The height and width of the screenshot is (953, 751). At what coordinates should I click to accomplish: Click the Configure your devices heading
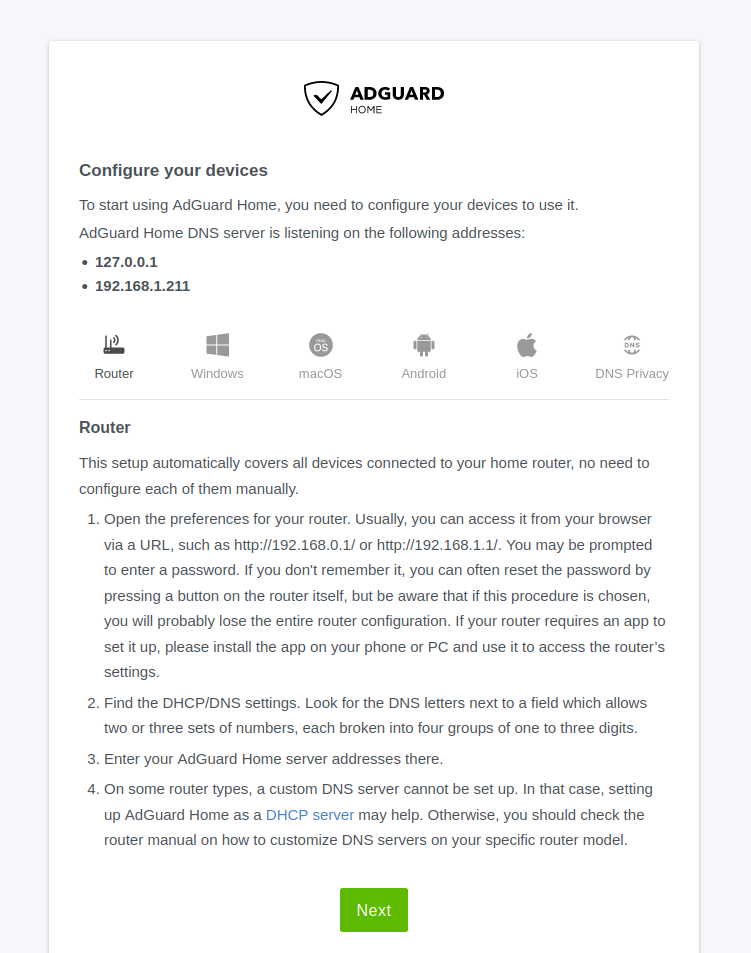[173, 171]
